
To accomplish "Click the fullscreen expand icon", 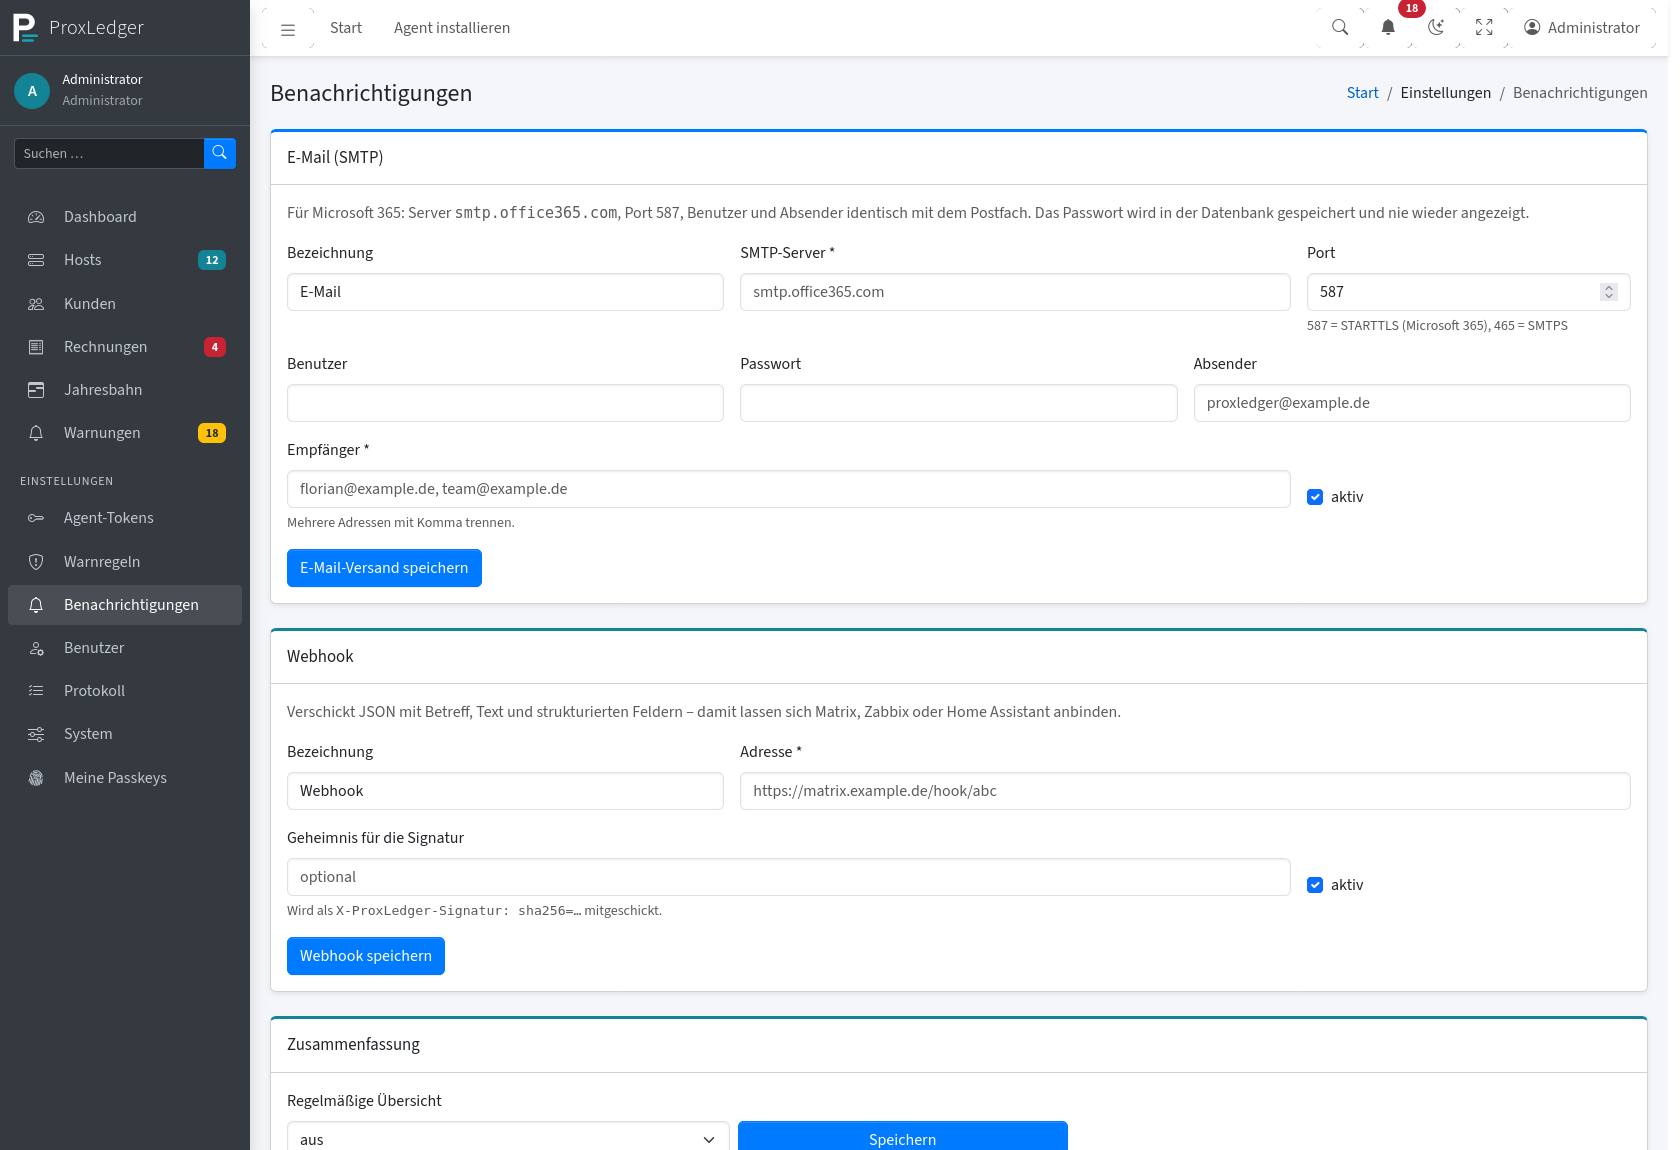I will pyautogui.click(x=1484, y=28).
